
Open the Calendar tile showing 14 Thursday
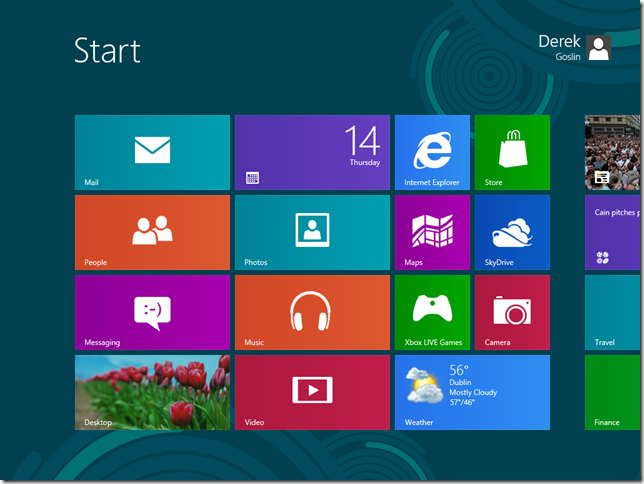pyautogui.click(x=312, y=152)
